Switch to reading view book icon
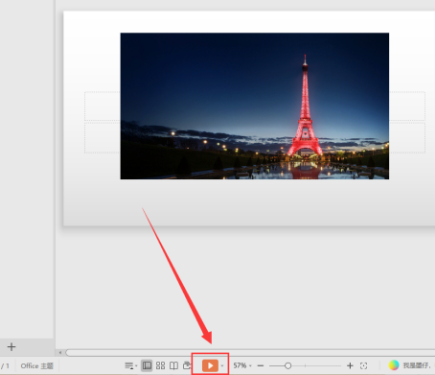The width and height of the screenshot is (435, 375). point(174,366)
